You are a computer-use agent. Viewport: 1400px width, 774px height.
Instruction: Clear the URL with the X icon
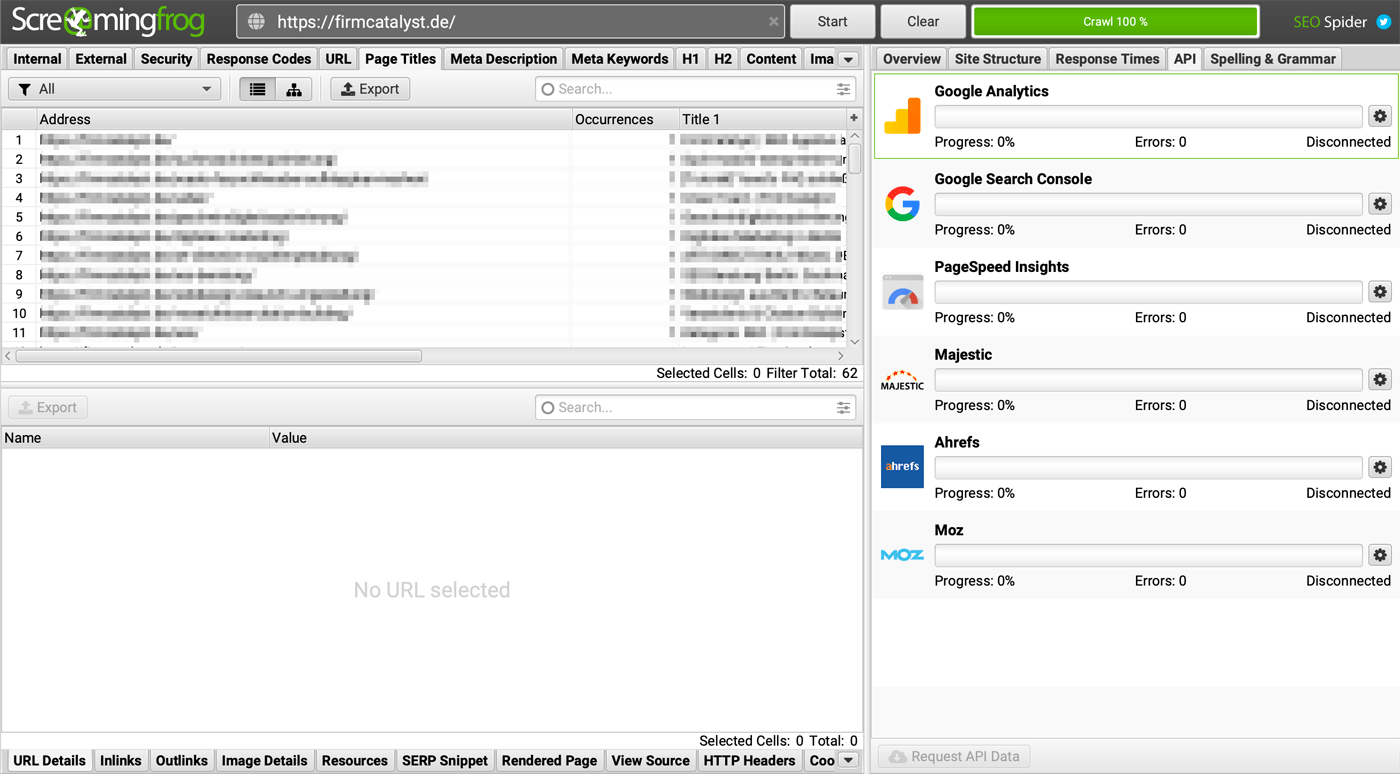click(x=773, y=22)
